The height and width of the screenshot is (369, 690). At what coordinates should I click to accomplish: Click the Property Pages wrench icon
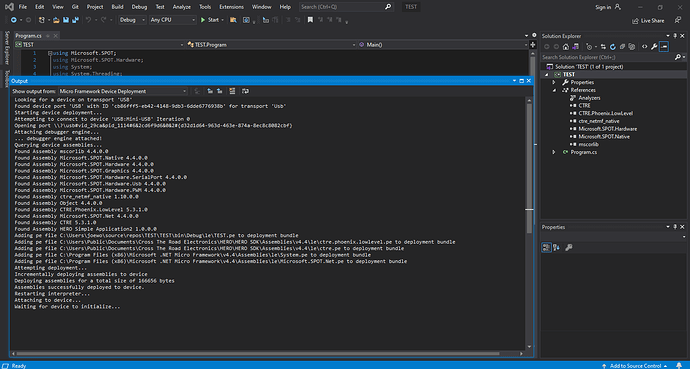(x=569, y=248)
